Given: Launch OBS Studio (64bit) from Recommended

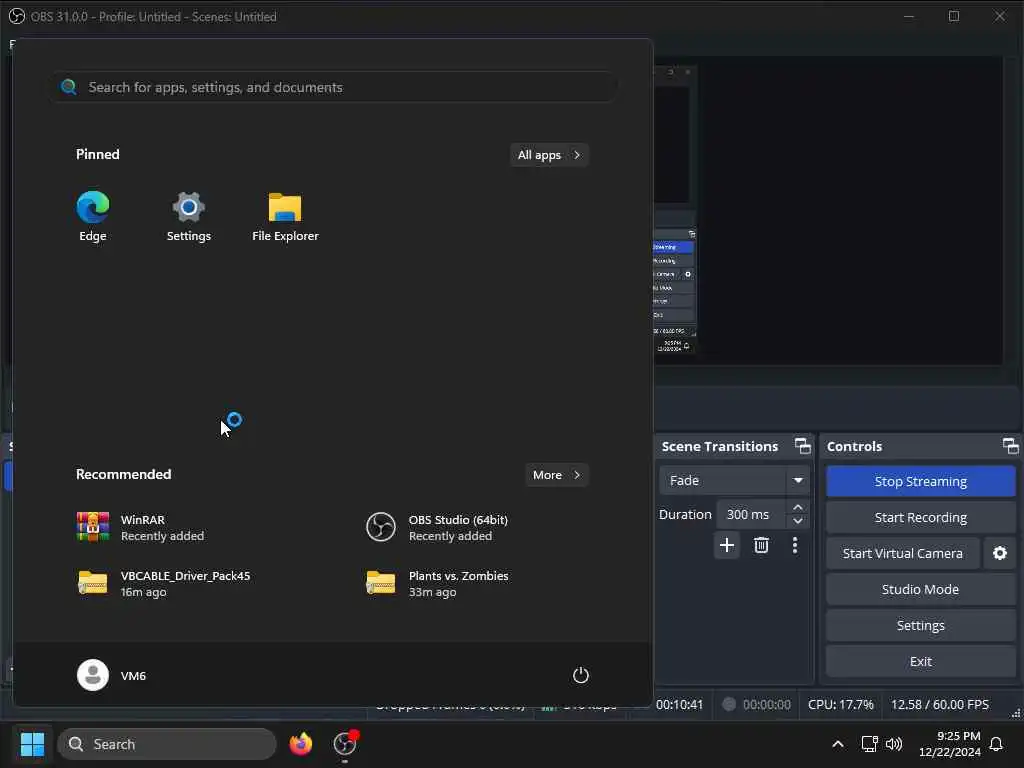Looking at the screenshot, I should pos(438,528).
